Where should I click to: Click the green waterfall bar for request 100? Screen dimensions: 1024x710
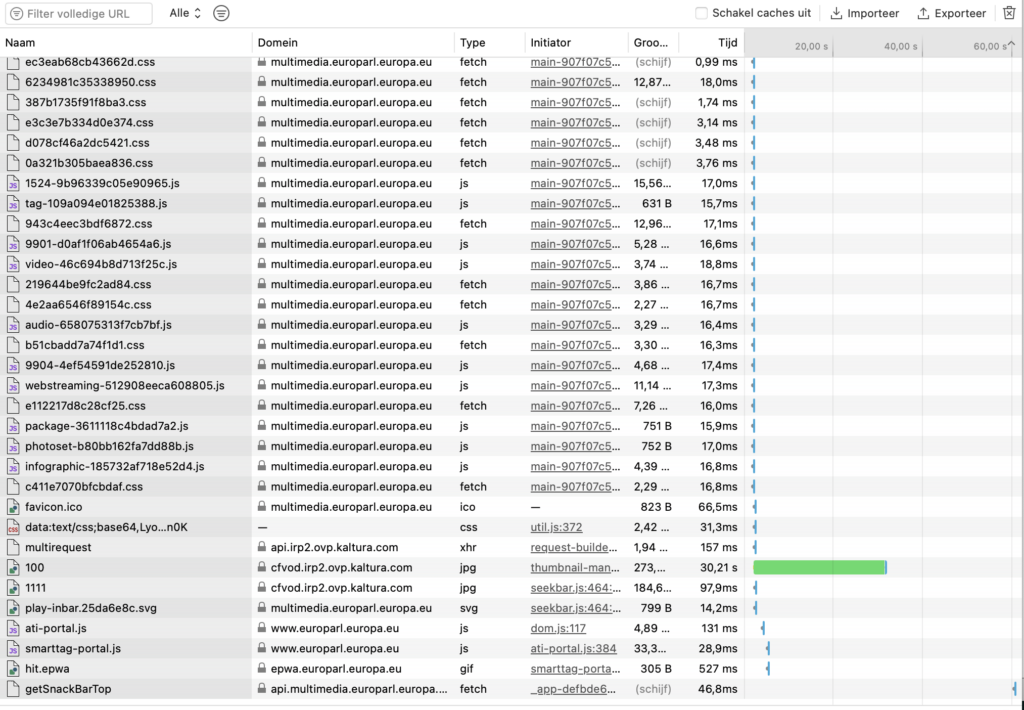click(818, 567)
